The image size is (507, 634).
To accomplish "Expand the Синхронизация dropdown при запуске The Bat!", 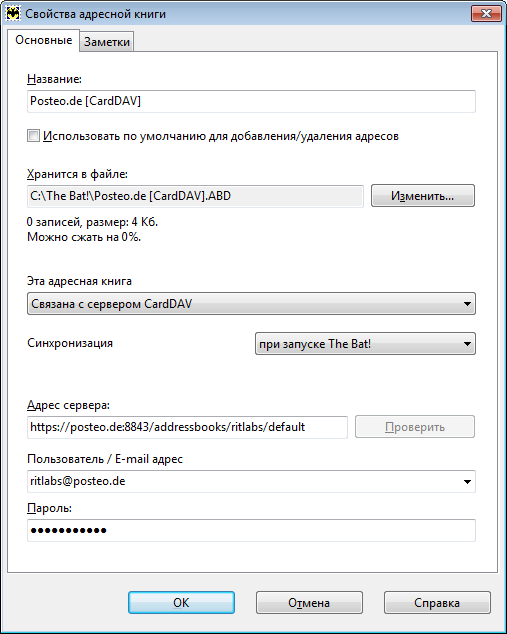I will point(365,344).
